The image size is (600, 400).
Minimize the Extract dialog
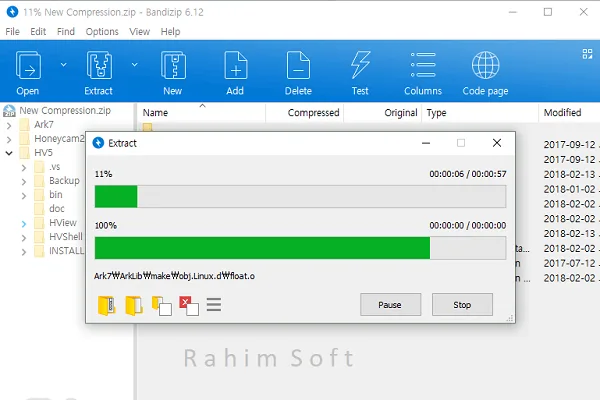click(426, 143)
